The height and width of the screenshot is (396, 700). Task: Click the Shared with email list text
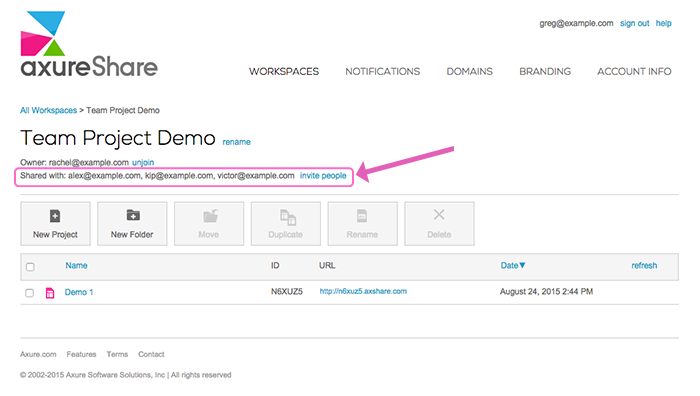tap(157, 175)
